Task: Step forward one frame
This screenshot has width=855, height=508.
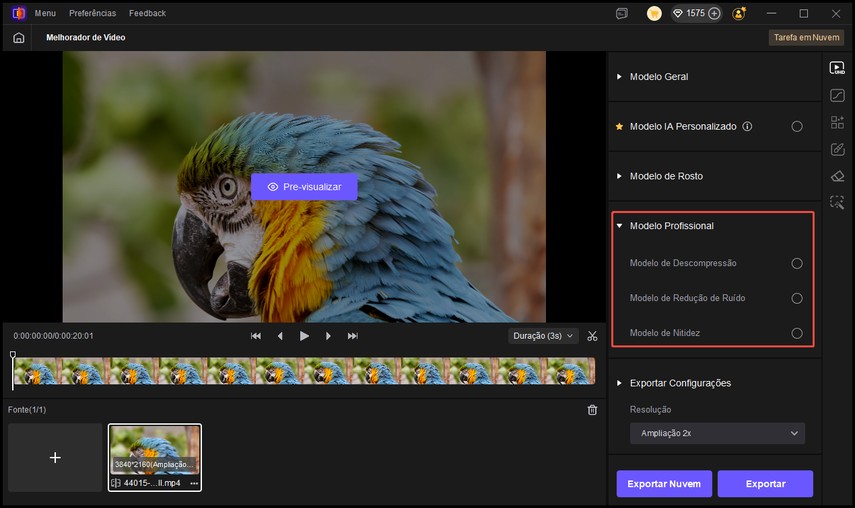Action: [x=328, y=336]
